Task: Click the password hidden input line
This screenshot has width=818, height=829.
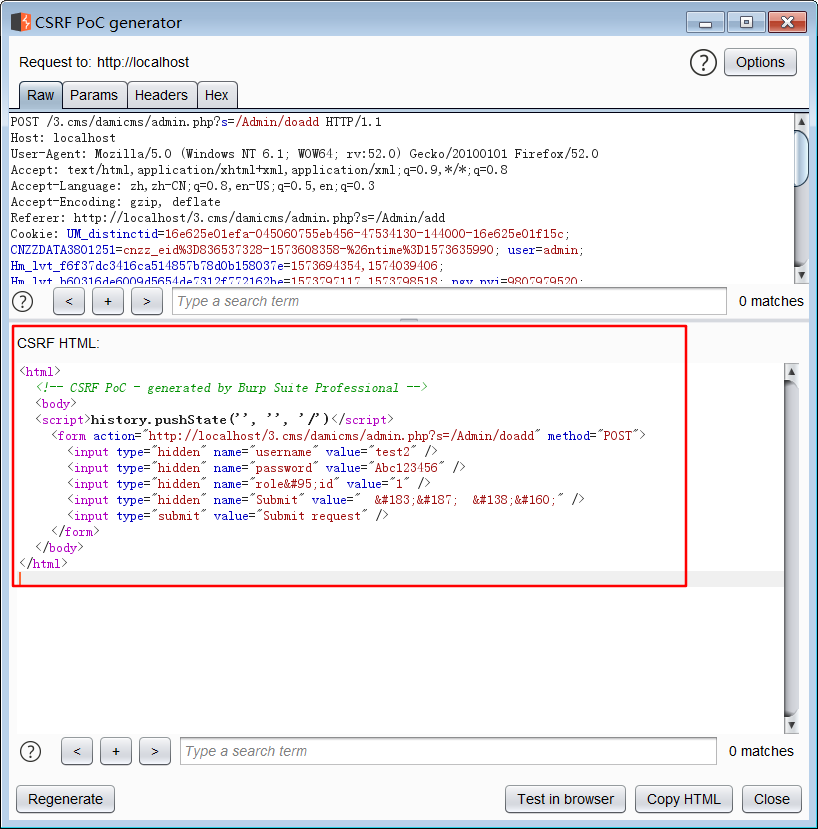Action: [x=266, y=467]
